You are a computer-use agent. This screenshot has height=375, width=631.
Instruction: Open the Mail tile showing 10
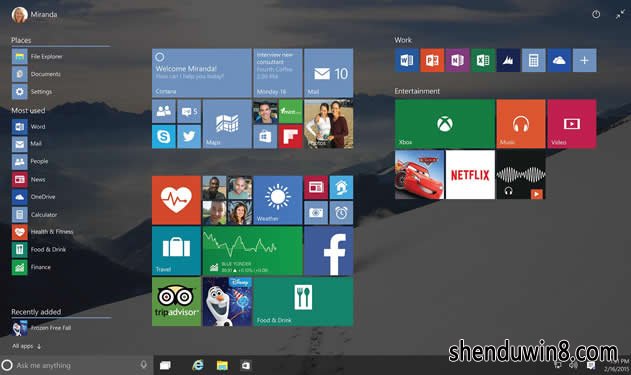pos(329,73)
